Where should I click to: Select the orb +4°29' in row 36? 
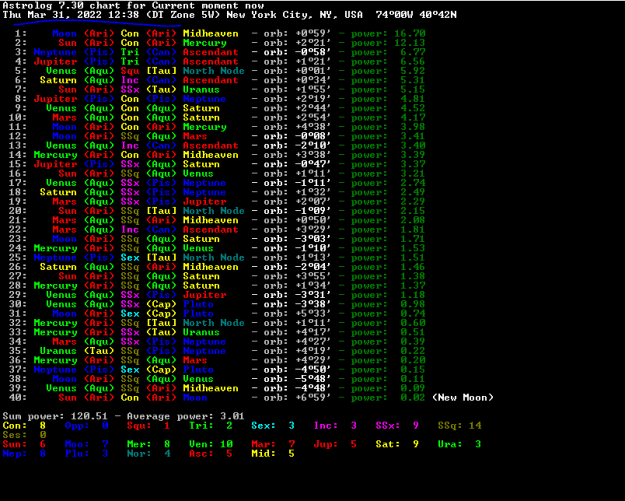313,360
